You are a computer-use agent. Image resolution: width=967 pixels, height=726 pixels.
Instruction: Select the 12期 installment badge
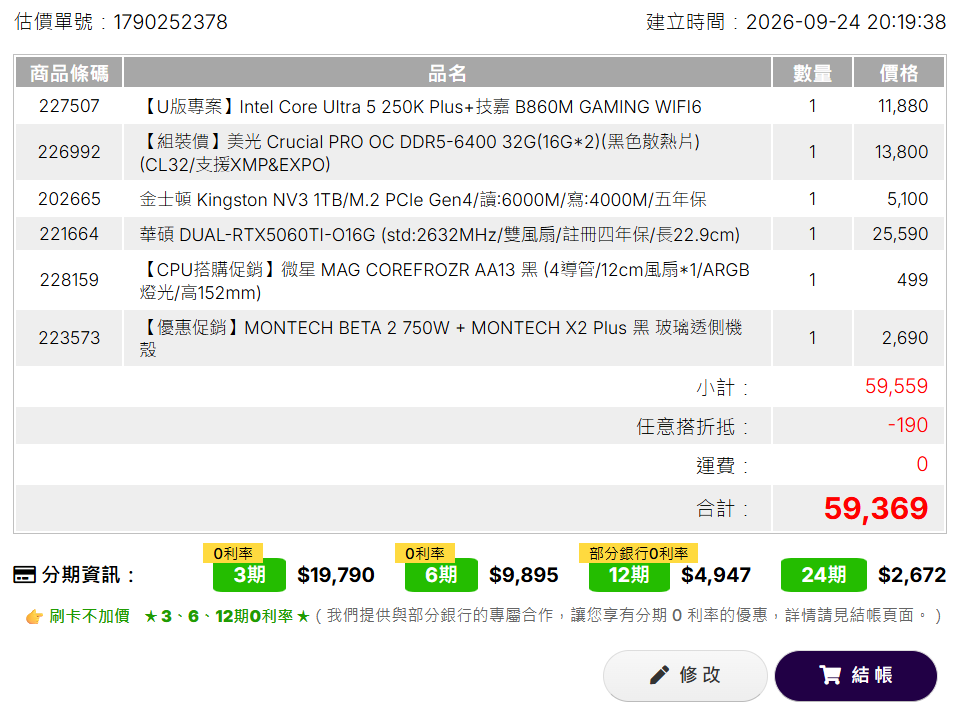point(629,575)
